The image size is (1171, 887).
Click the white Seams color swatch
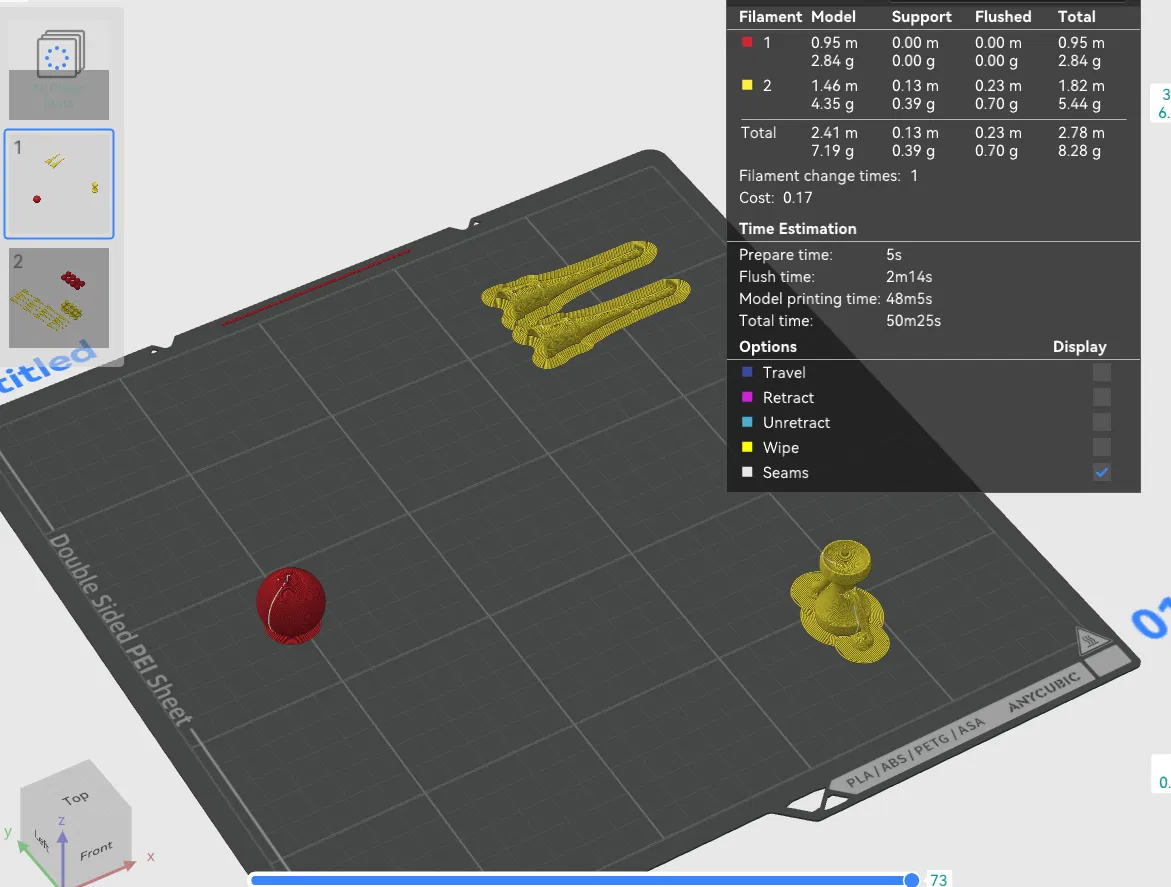[x=747, y=472]
